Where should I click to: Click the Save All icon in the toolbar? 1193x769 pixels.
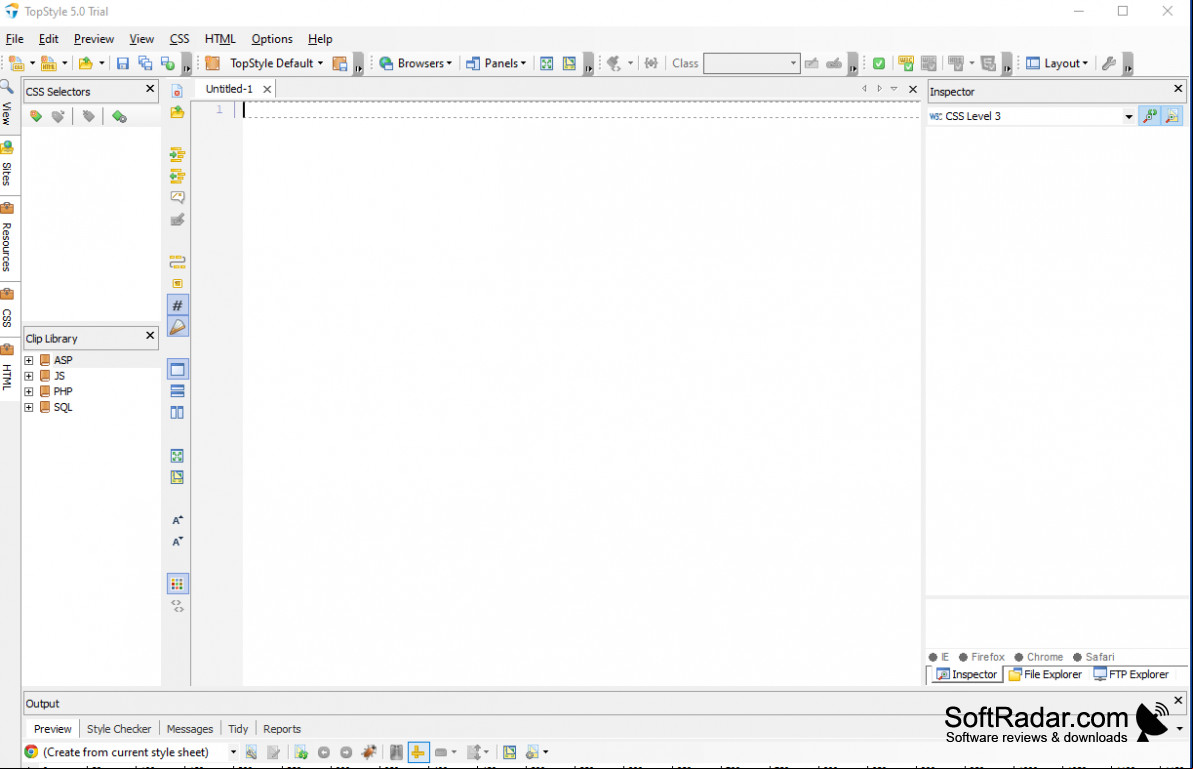(145, 63)
